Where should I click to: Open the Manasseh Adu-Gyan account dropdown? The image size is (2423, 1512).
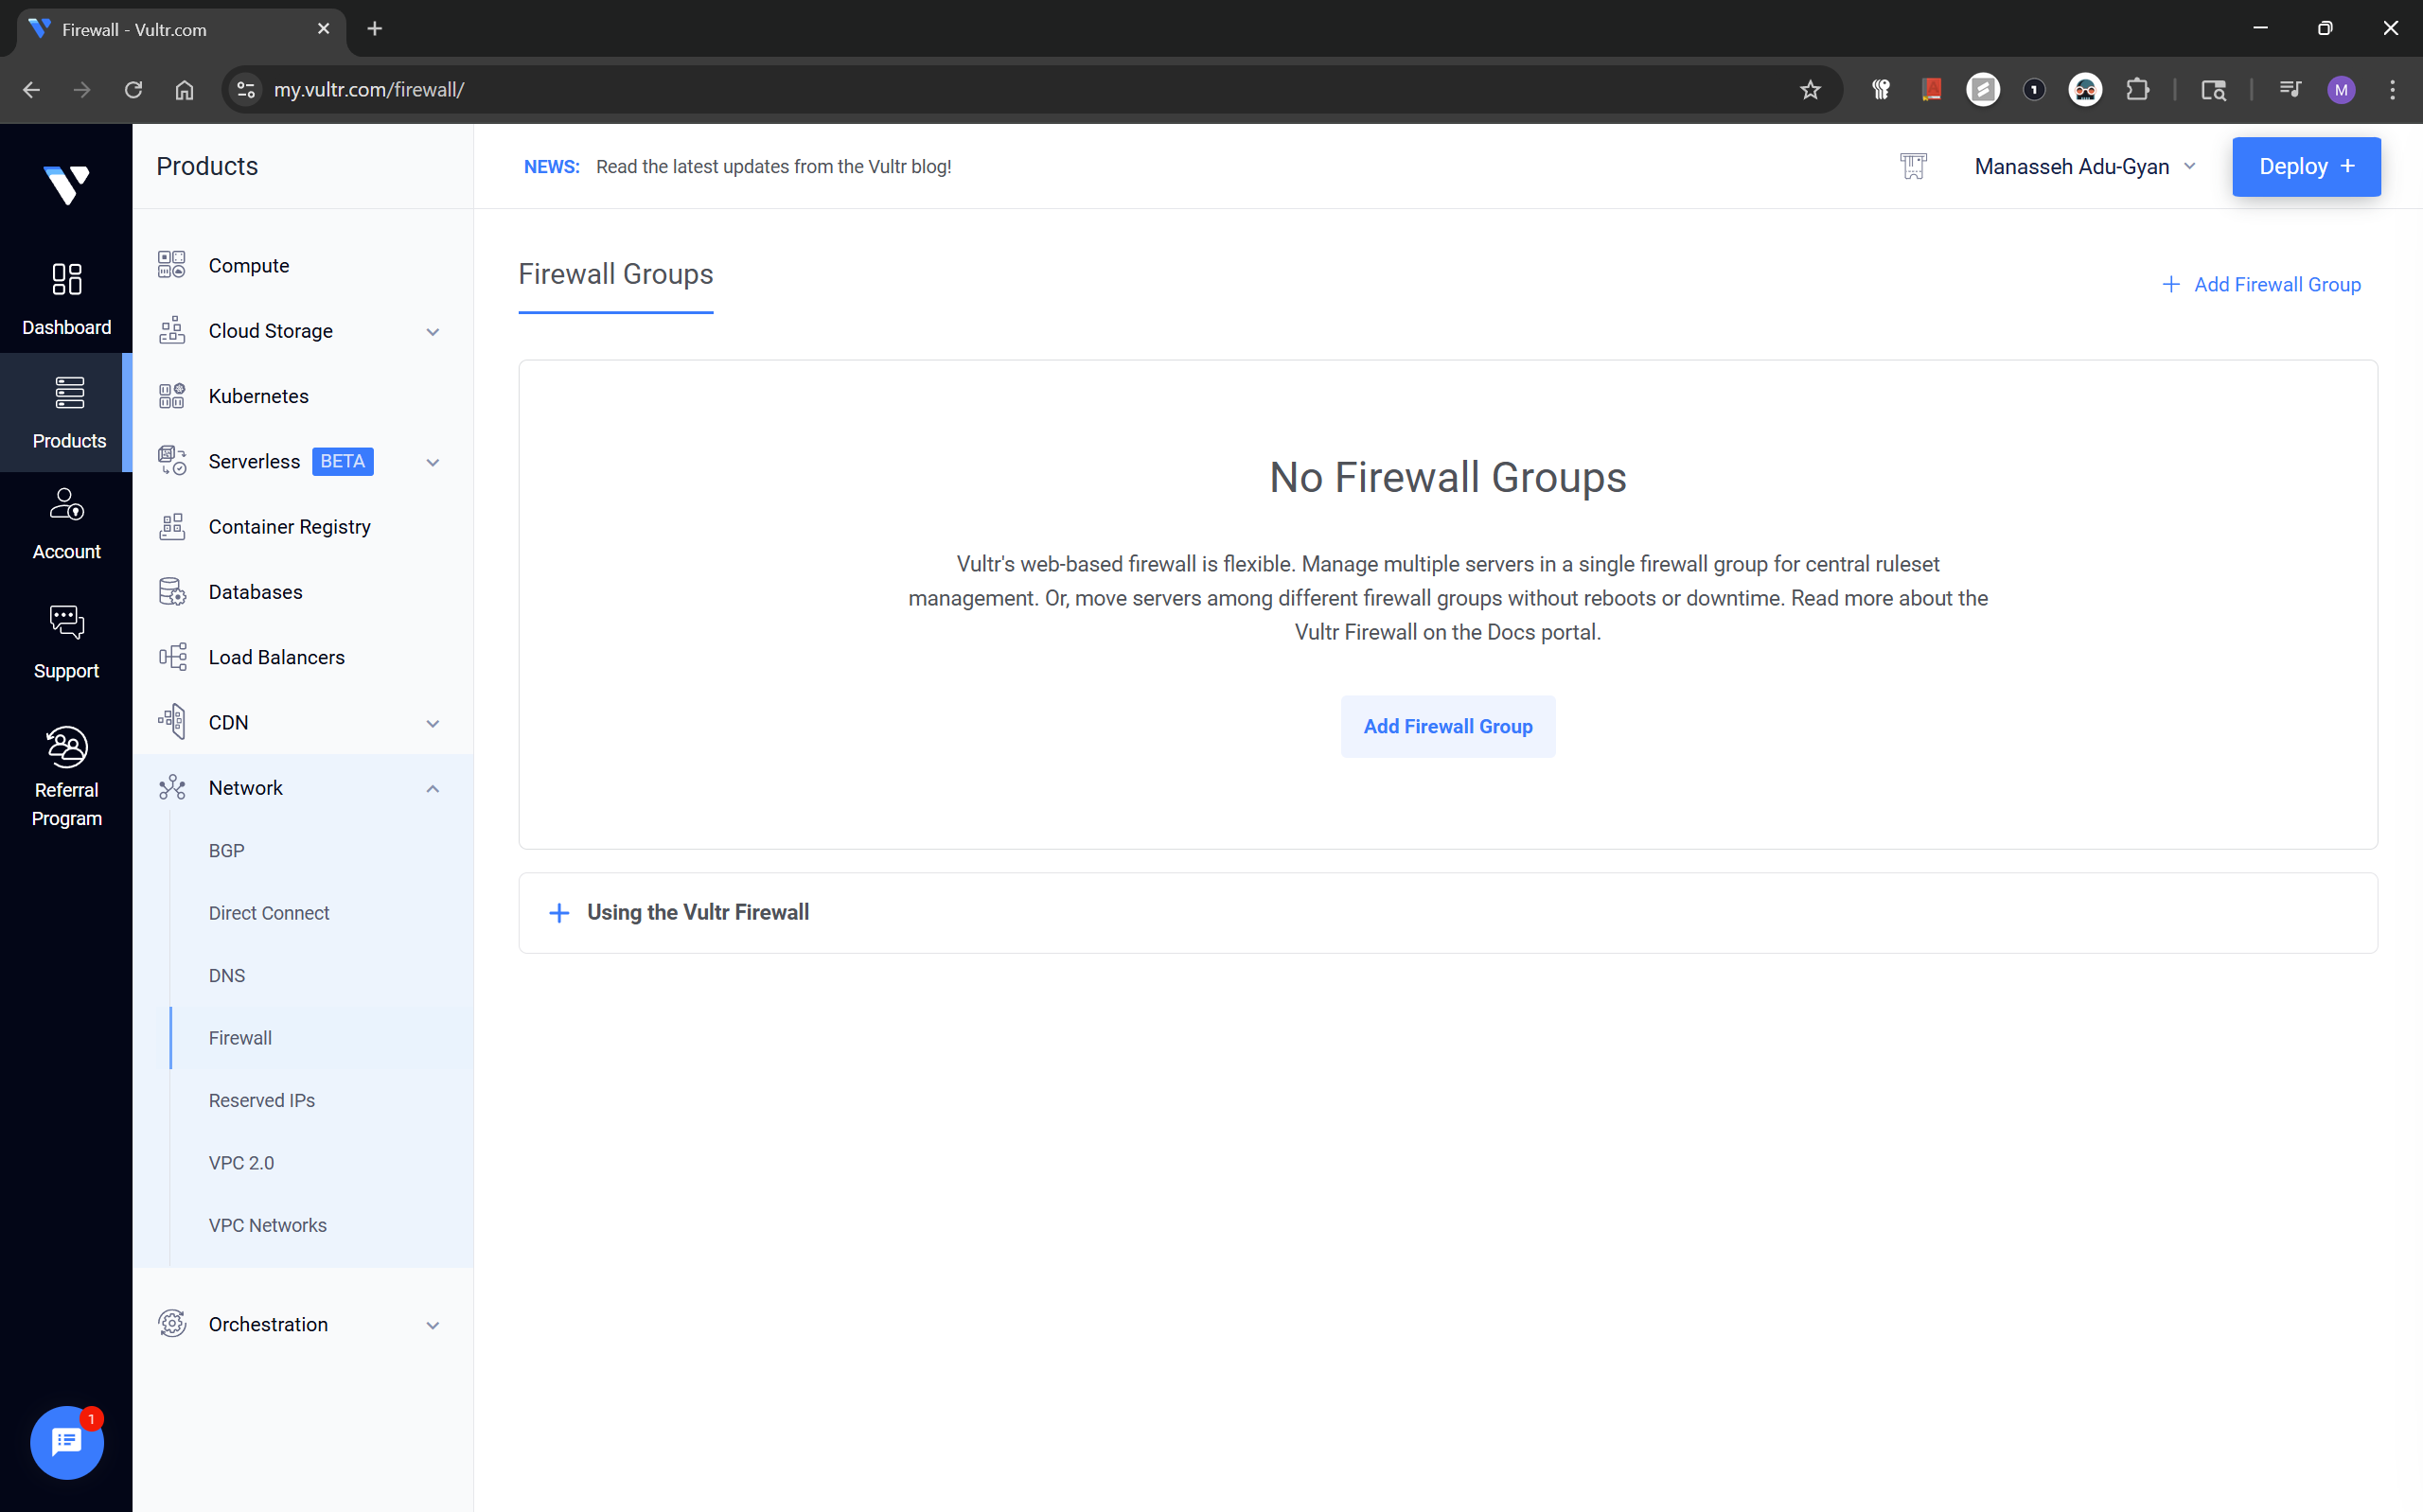point(2085,166)
